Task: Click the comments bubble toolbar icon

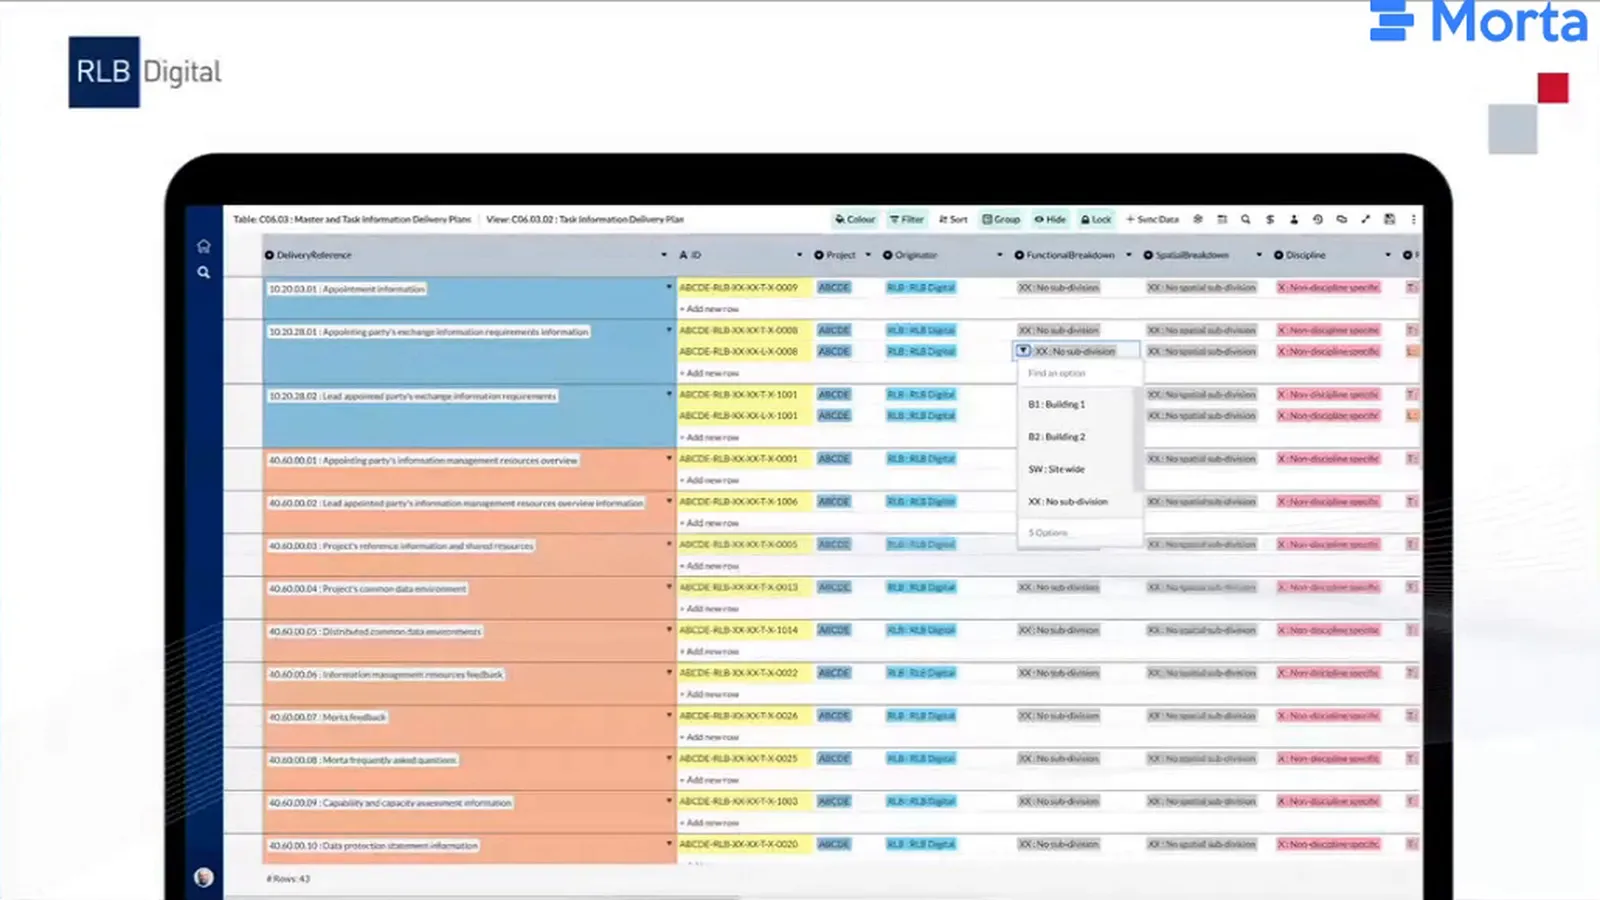Action: tap(1342, 219)
